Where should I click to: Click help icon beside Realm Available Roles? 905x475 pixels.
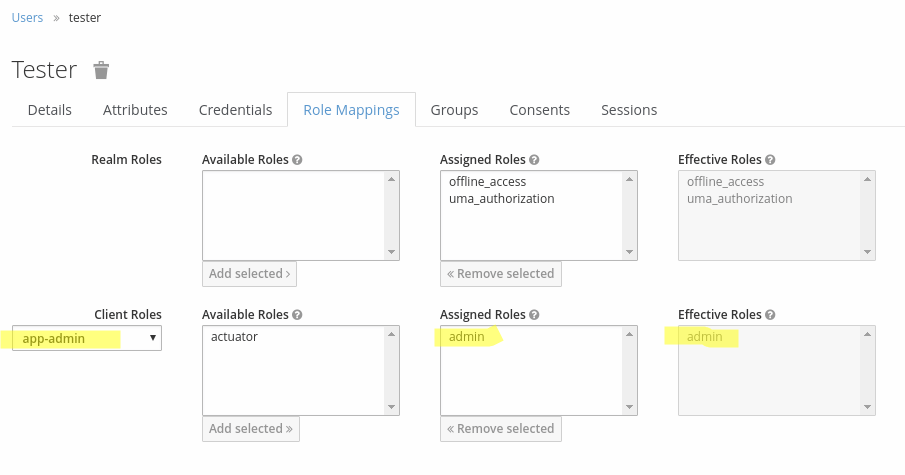click(298, 160)
